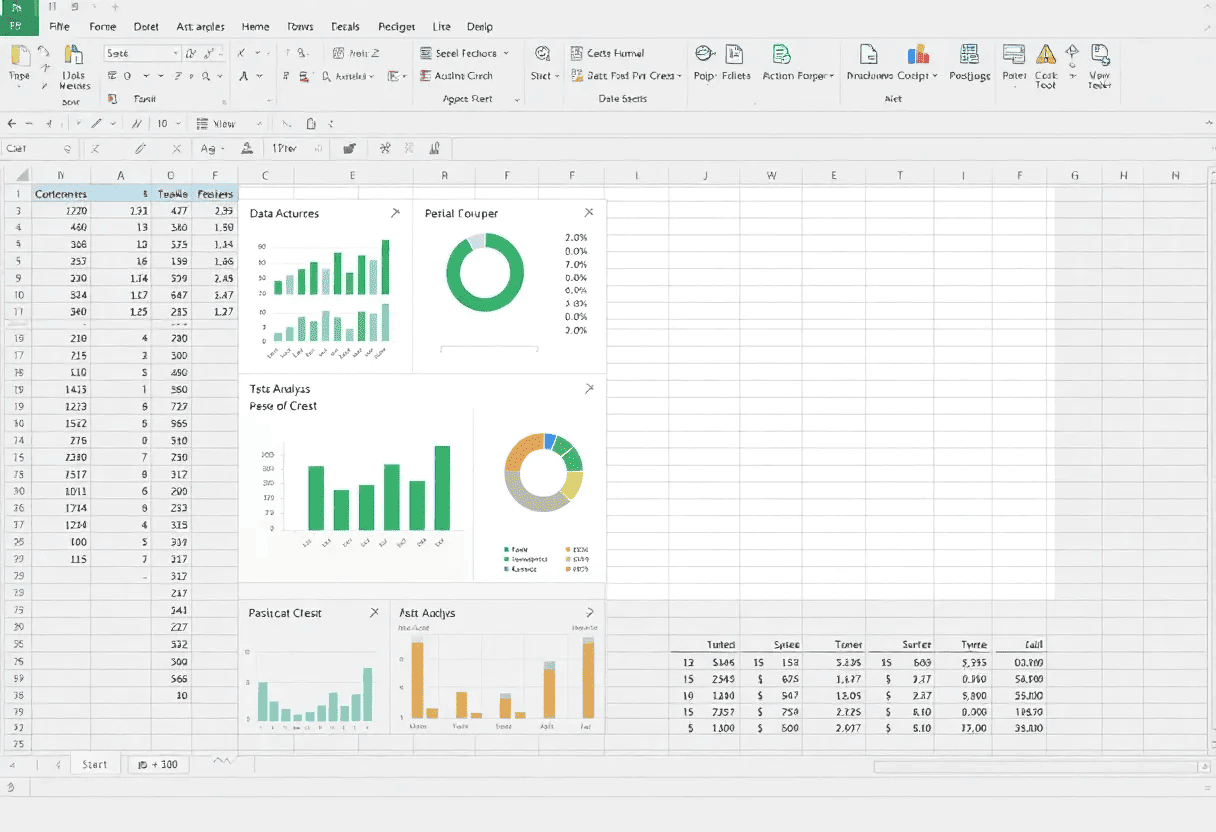Close the Pasicat Clest chart popup
1216x832 pixels.
tap(374, 611)
